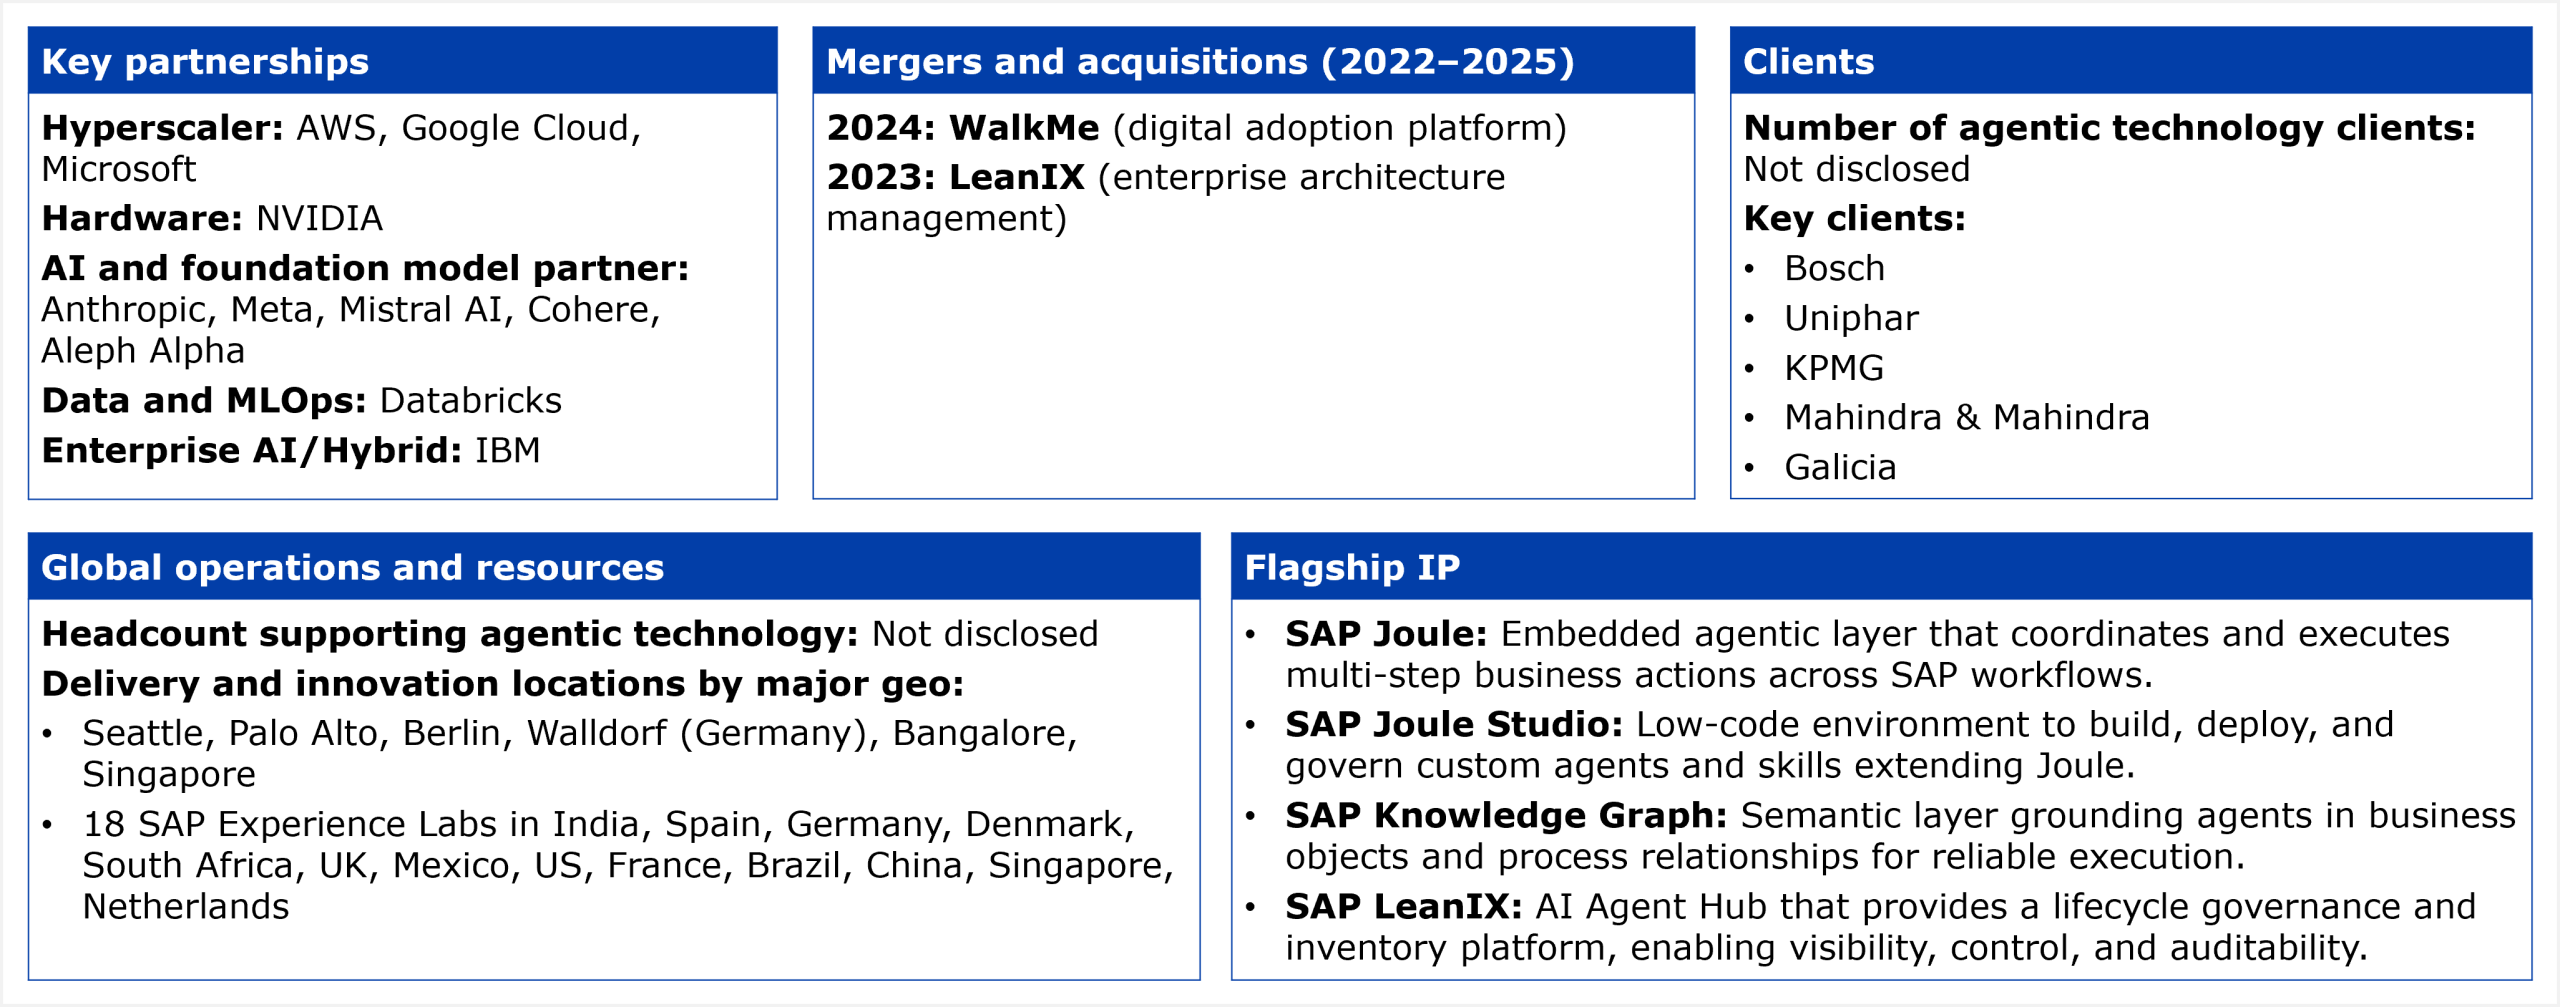Click the 18 SAP Experience Labs bullet

[627, 864]
